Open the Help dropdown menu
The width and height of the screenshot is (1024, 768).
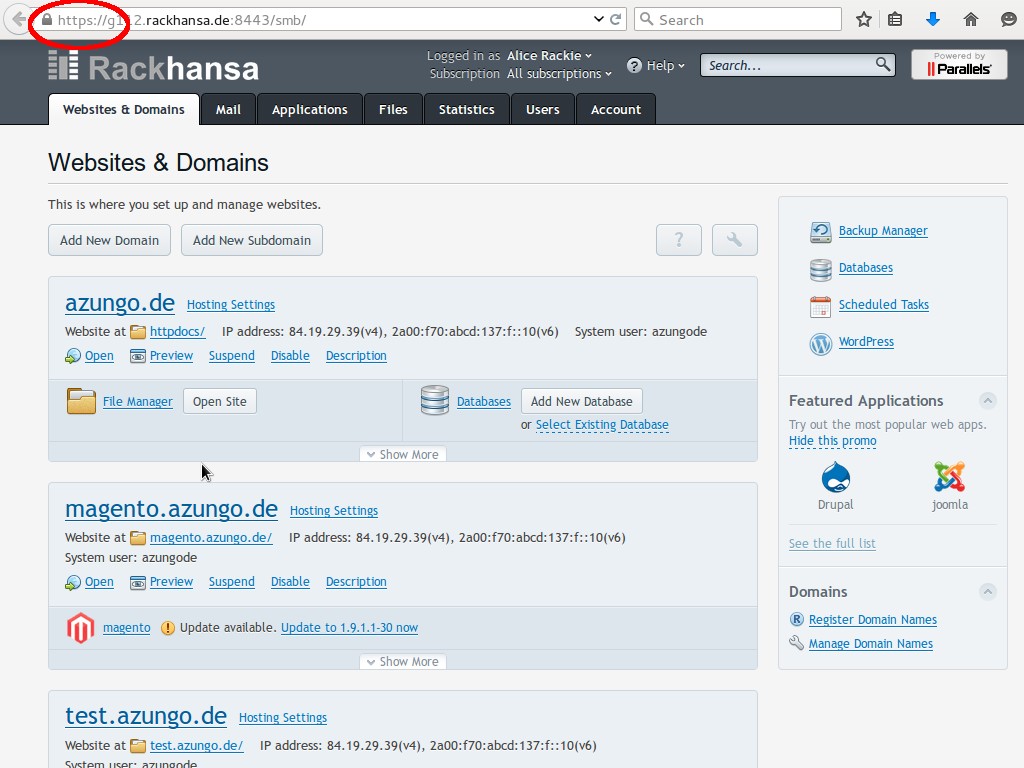tap(656, 65)
